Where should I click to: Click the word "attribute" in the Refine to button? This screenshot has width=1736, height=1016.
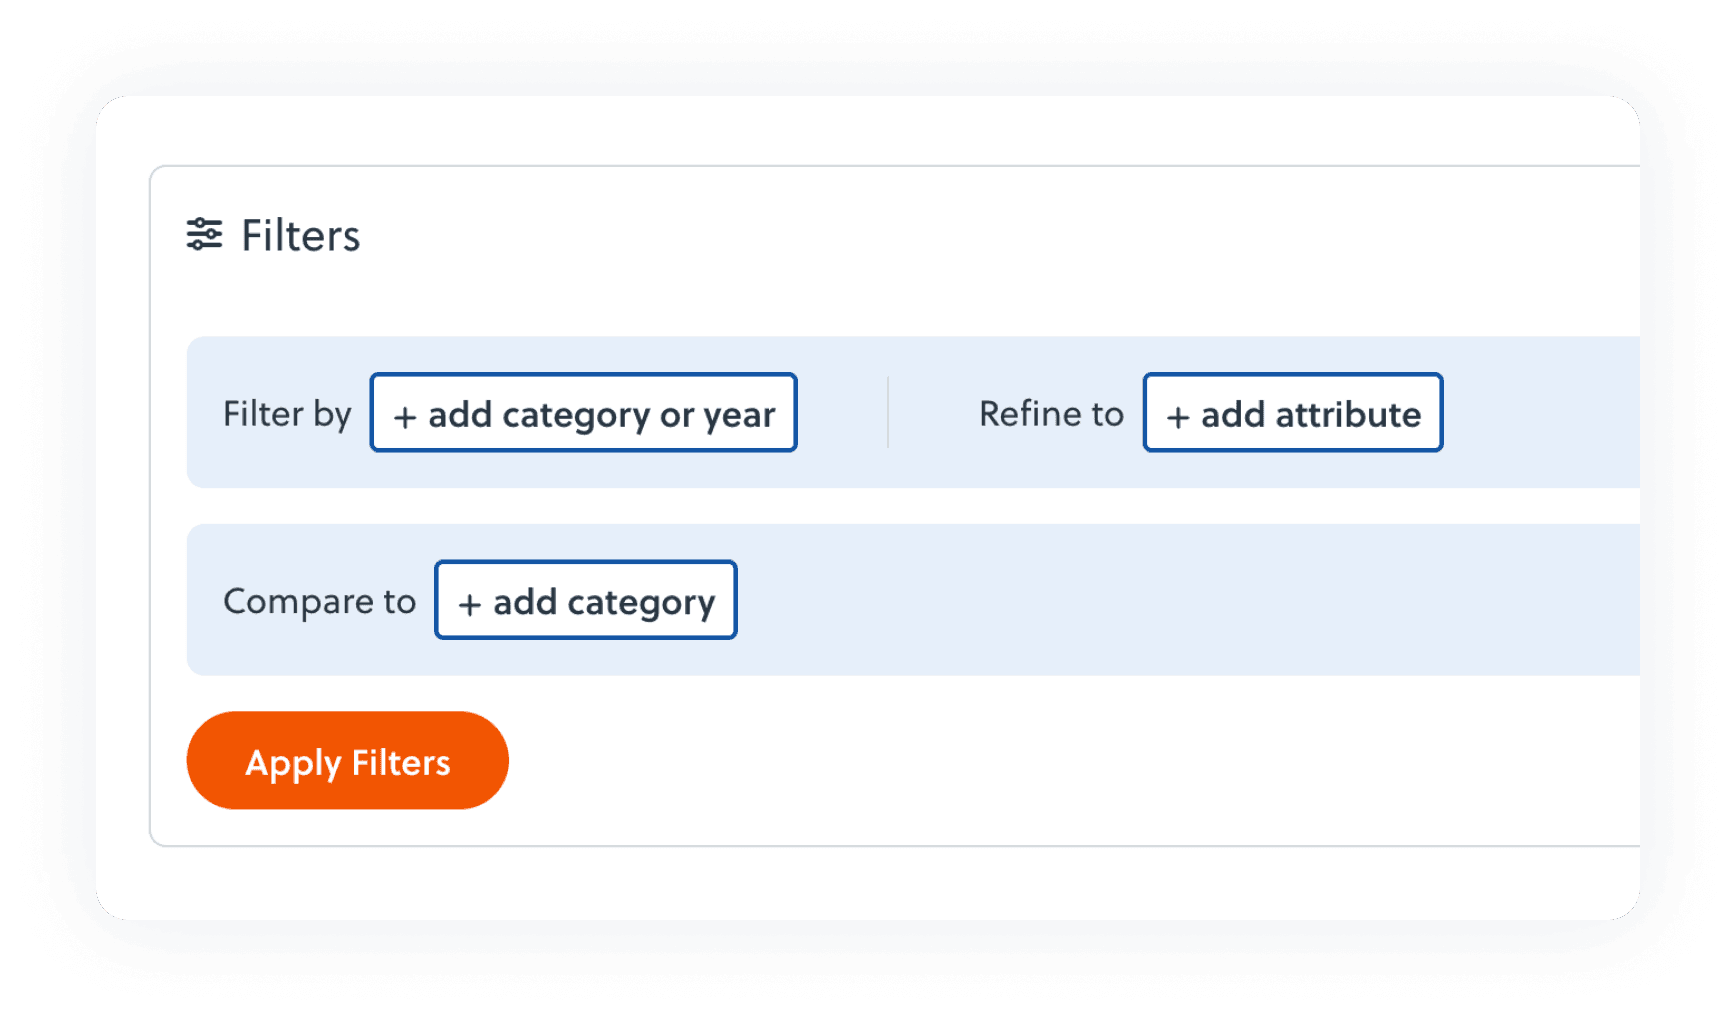coord(1348,414)
